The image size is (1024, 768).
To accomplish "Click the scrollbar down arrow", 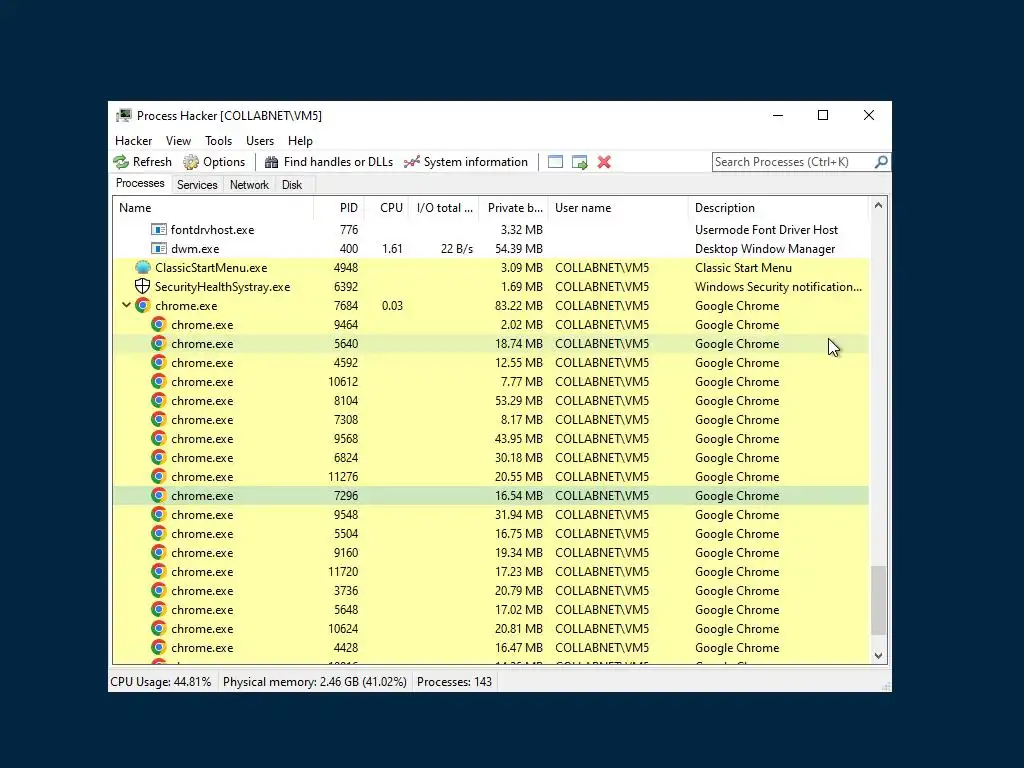I will click(878, 656).
